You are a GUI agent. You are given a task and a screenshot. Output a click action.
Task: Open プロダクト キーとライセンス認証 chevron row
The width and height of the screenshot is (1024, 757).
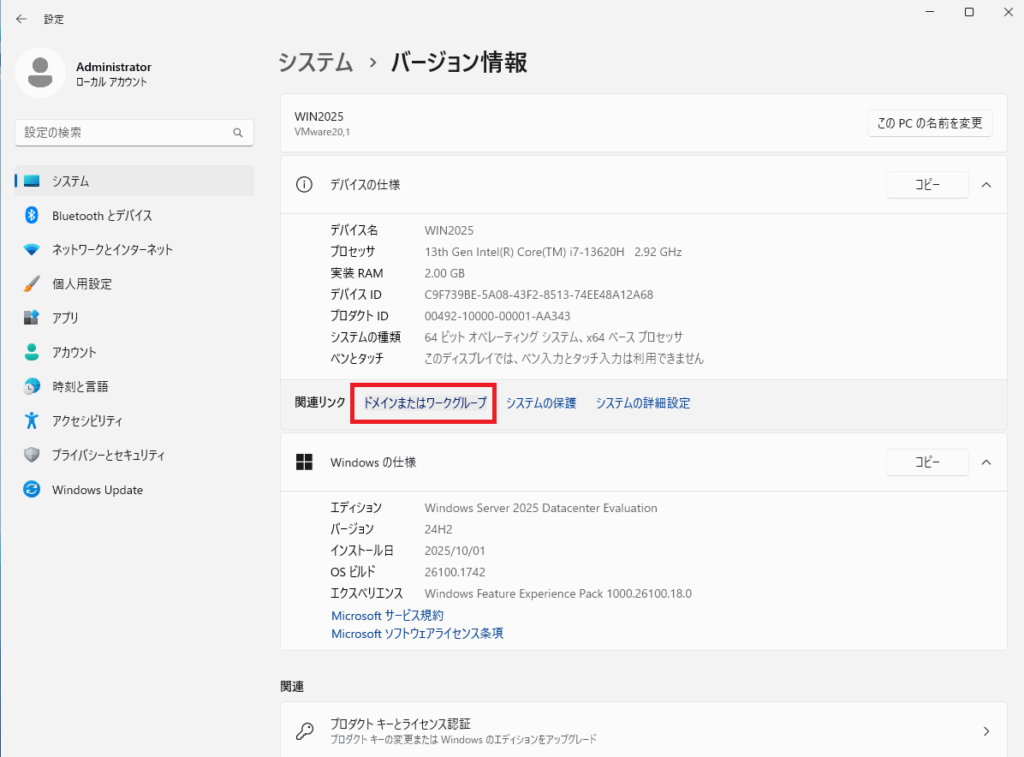pos(986,731)
